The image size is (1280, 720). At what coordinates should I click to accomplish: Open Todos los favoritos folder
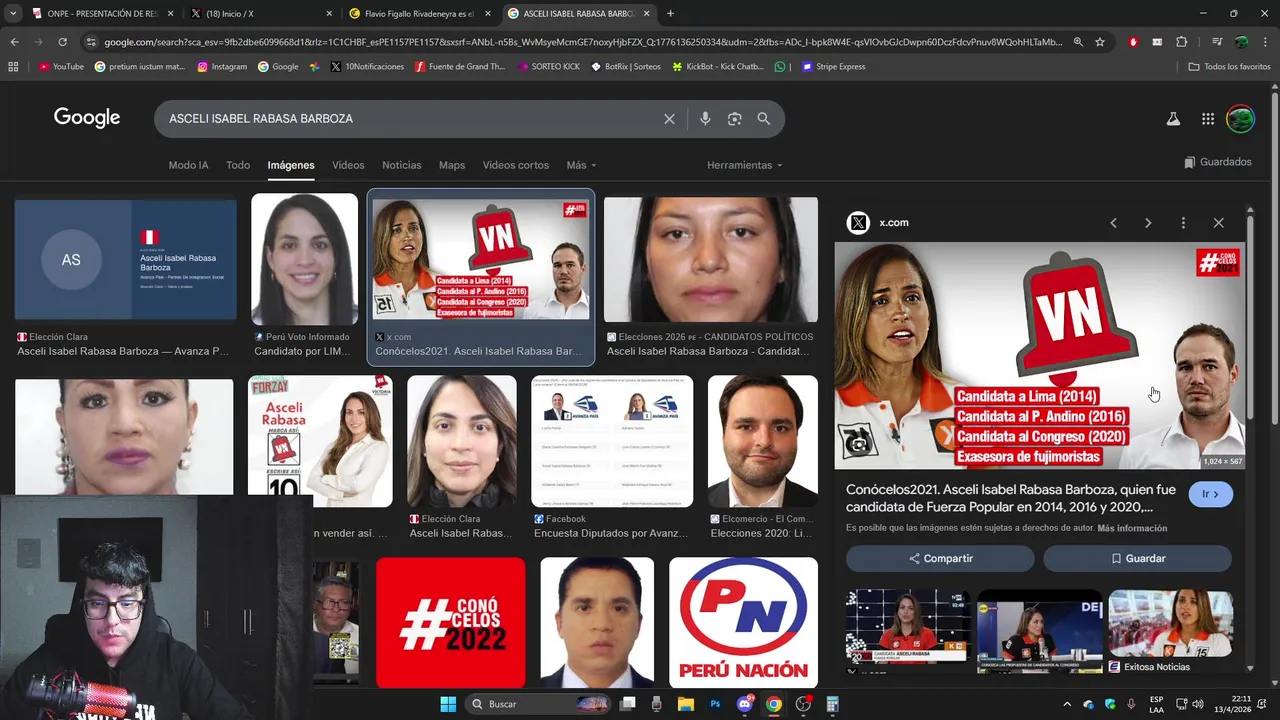pos(1229,67)
